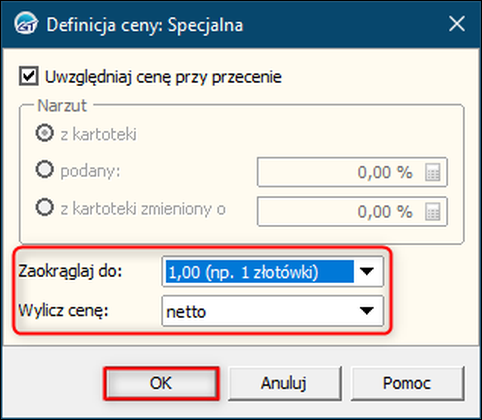Click the netto value in combo box

point(186,312)
